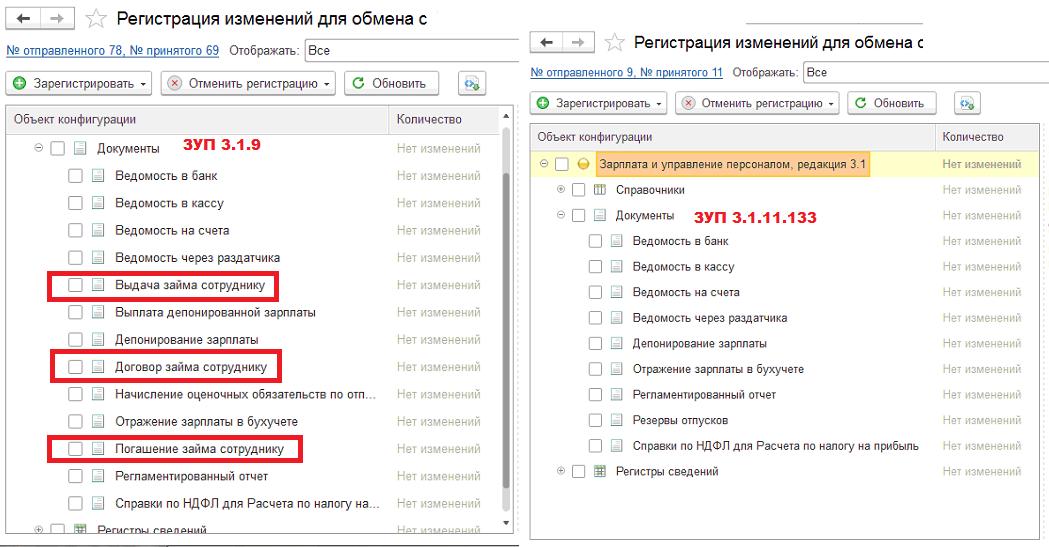
Task: Click document icon of Документы node in left window
Action: pyautogui.click(x=80, y=148)
